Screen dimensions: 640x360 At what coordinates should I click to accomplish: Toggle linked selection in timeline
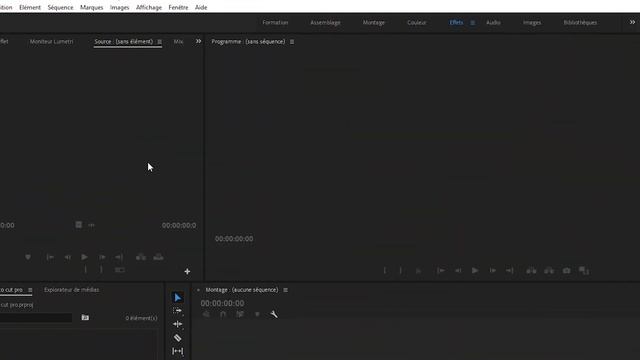[240, 314]
